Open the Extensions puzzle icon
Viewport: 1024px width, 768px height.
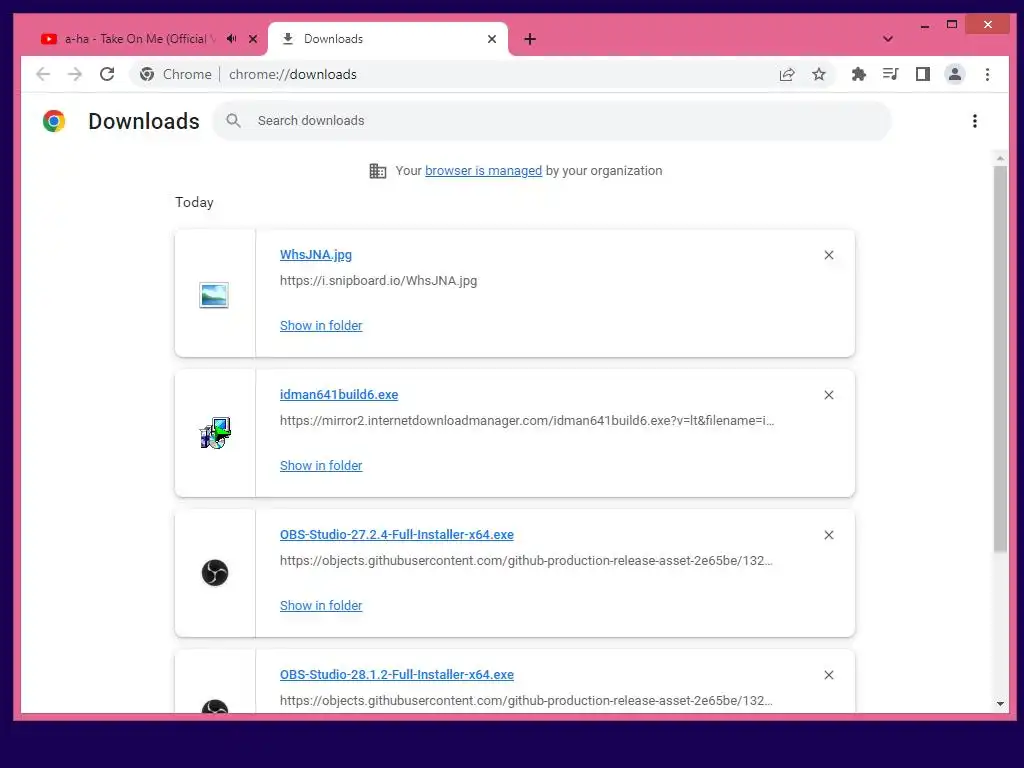[x=859, y=74]
